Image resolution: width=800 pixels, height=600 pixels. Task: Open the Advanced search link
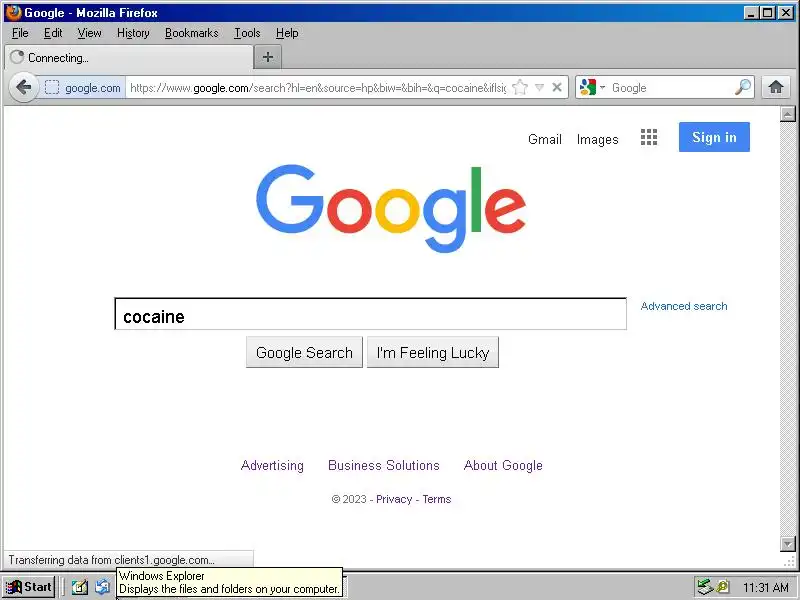[684, 306]
